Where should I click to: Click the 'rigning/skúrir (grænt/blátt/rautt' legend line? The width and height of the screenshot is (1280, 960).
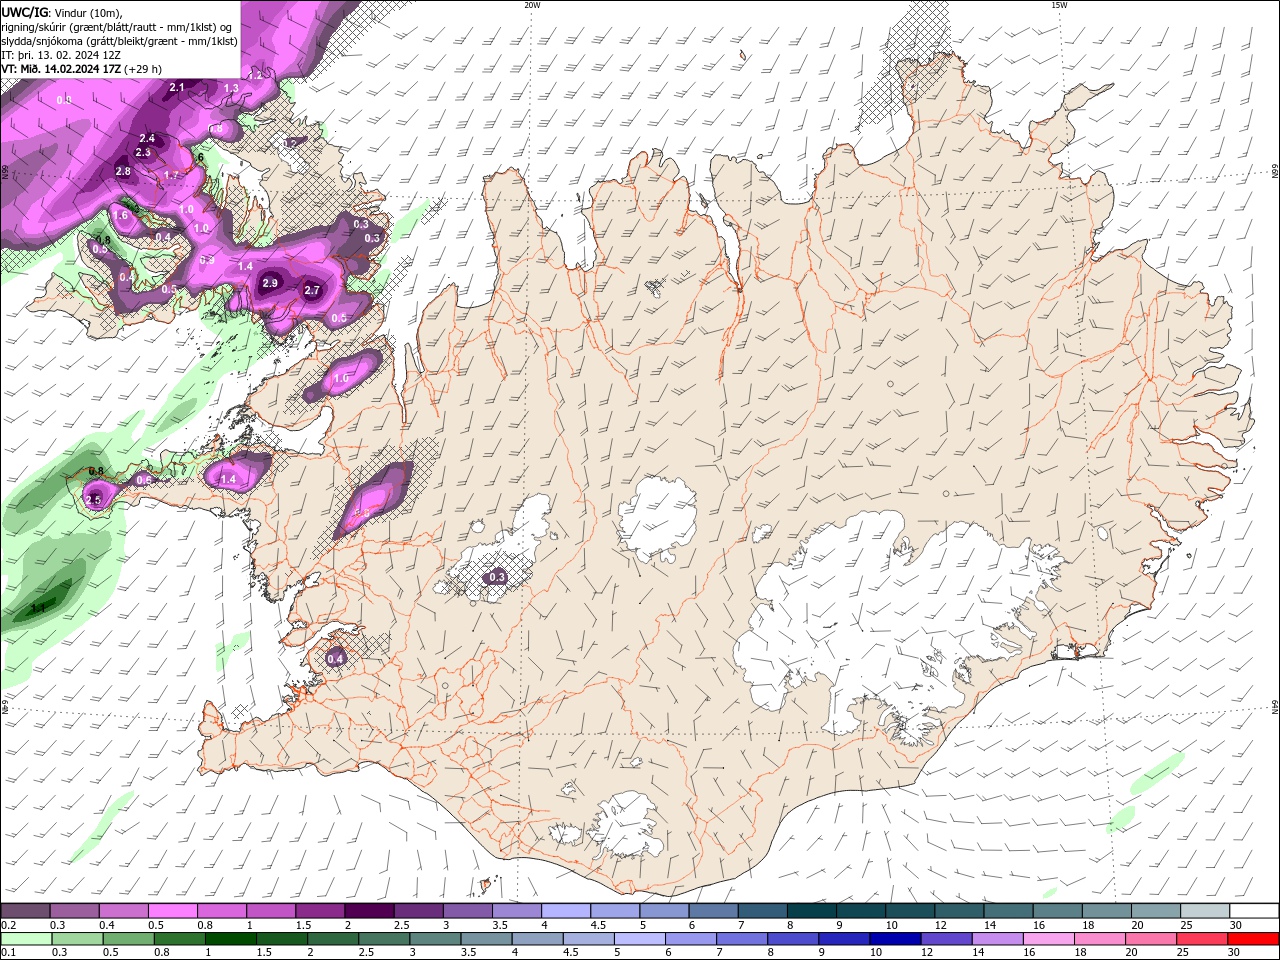pyautogui.click(x=118, y=26)
